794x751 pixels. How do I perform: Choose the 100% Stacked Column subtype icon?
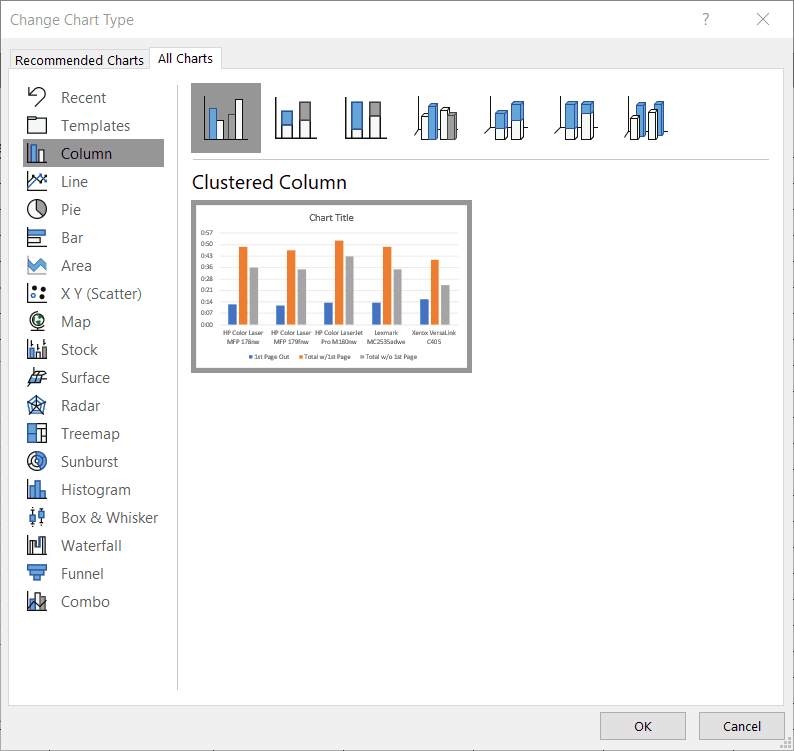pyautogui.click(x=365, y=119)
